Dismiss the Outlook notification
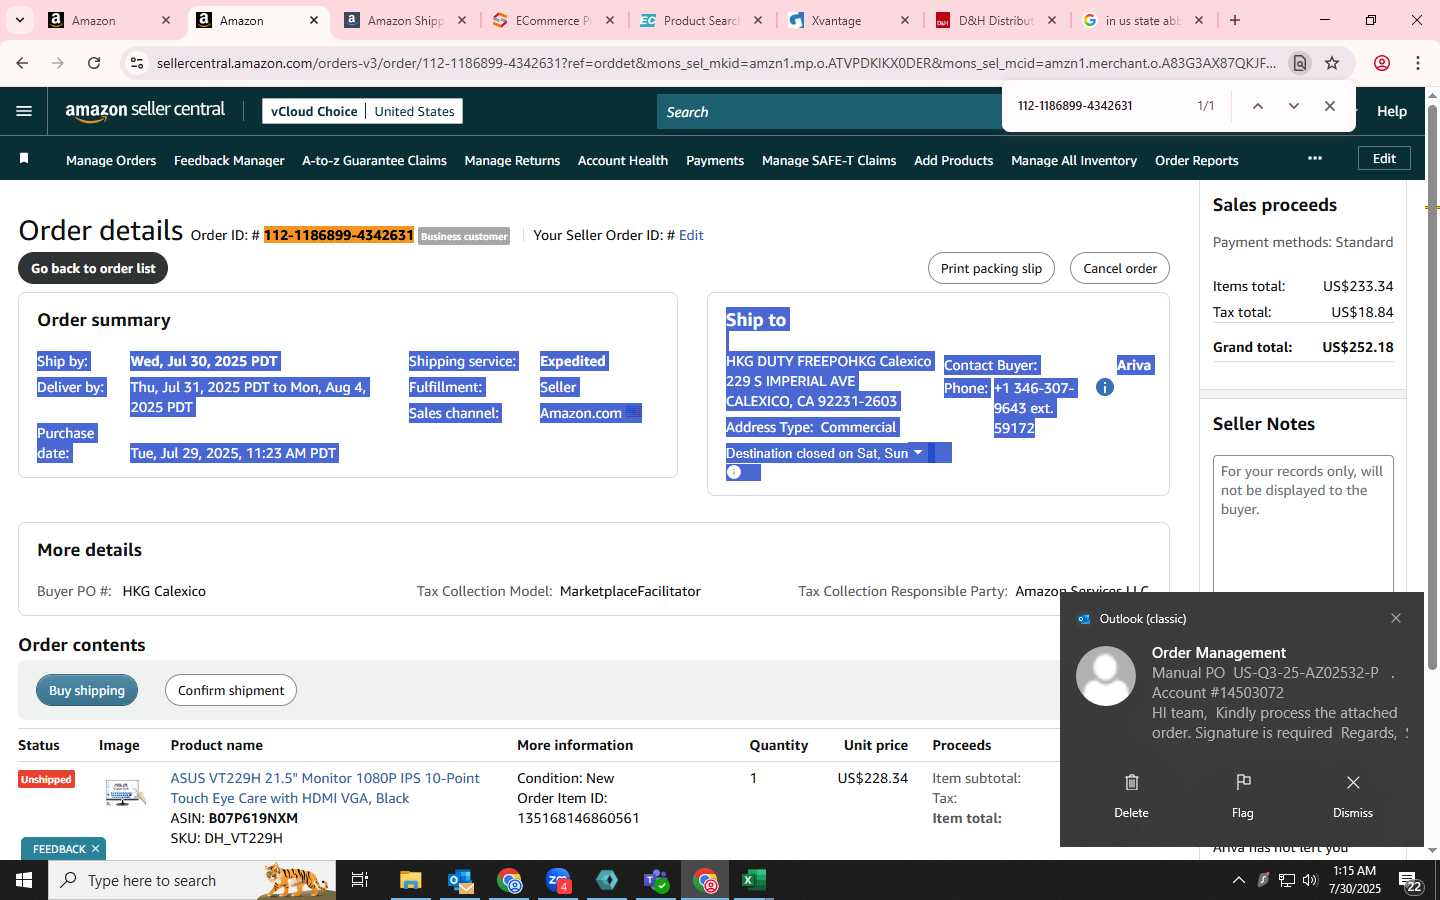This screenshot has width=1440, height=900. (x=1352, y=795)
